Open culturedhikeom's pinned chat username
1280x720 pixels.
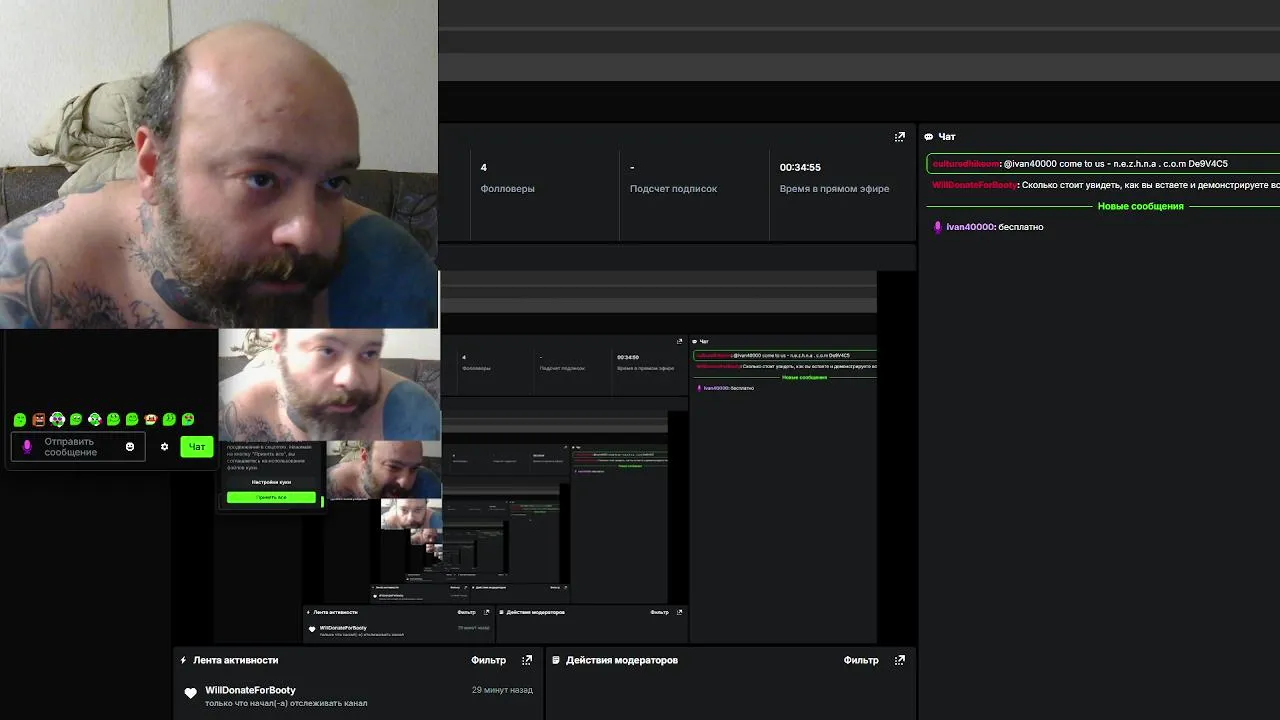tap(966, 163)
